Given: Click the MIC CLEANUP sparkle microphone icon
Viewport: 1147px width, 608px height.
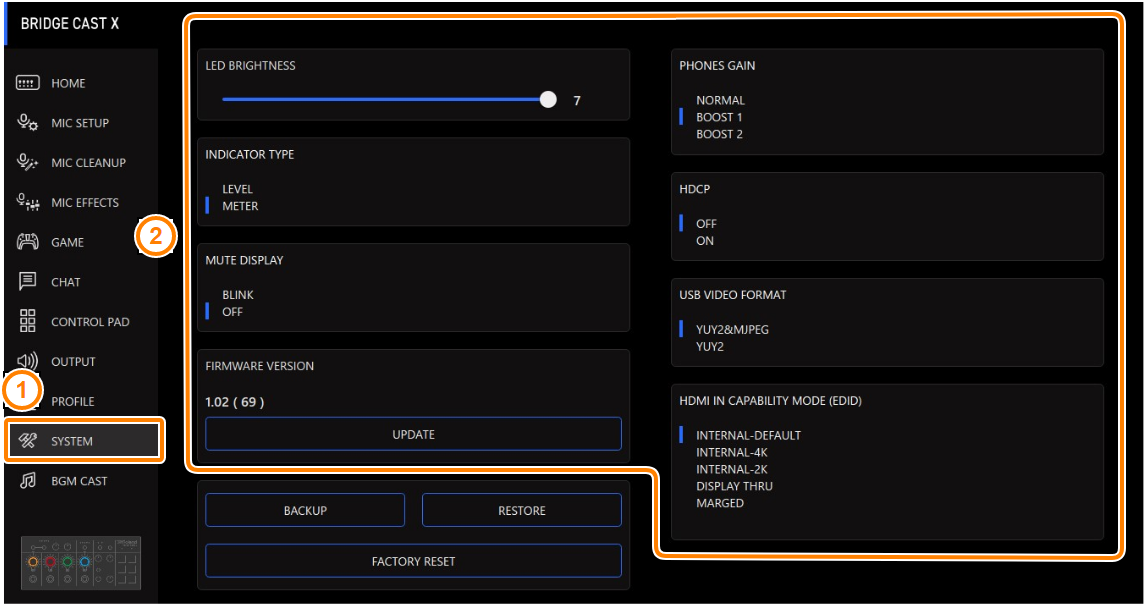Looking at the screenshot, I should (x=28, y=162).
